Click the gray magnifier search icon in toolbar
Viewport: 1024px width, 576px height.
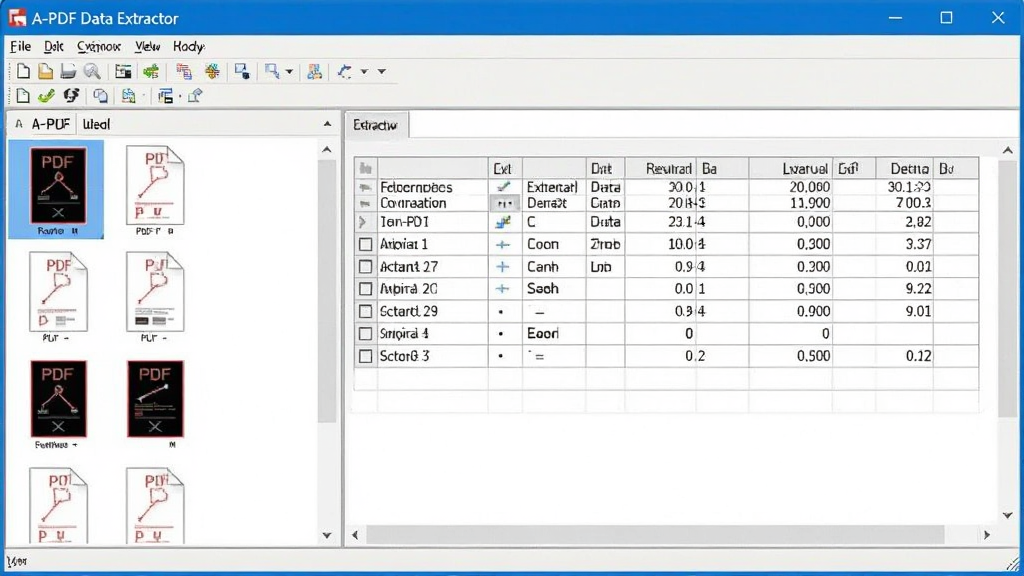pyautogui.click(x=92, y=71)
